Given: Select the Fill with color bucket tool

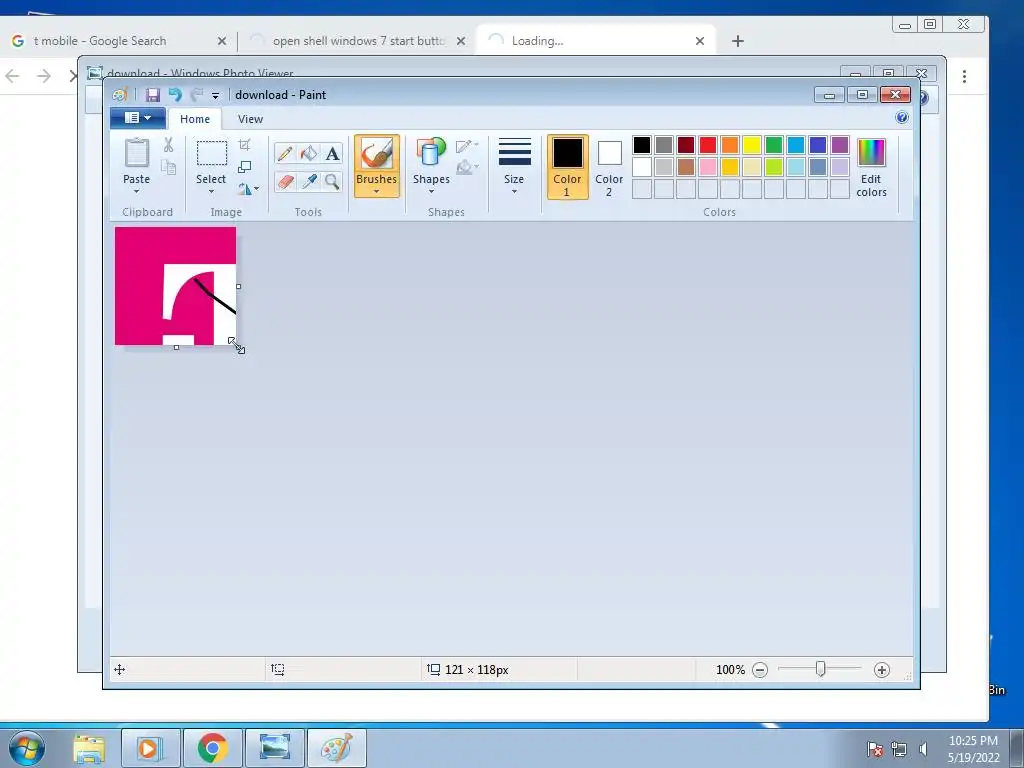Looking at the screenshot, I should tap(308, 153).
